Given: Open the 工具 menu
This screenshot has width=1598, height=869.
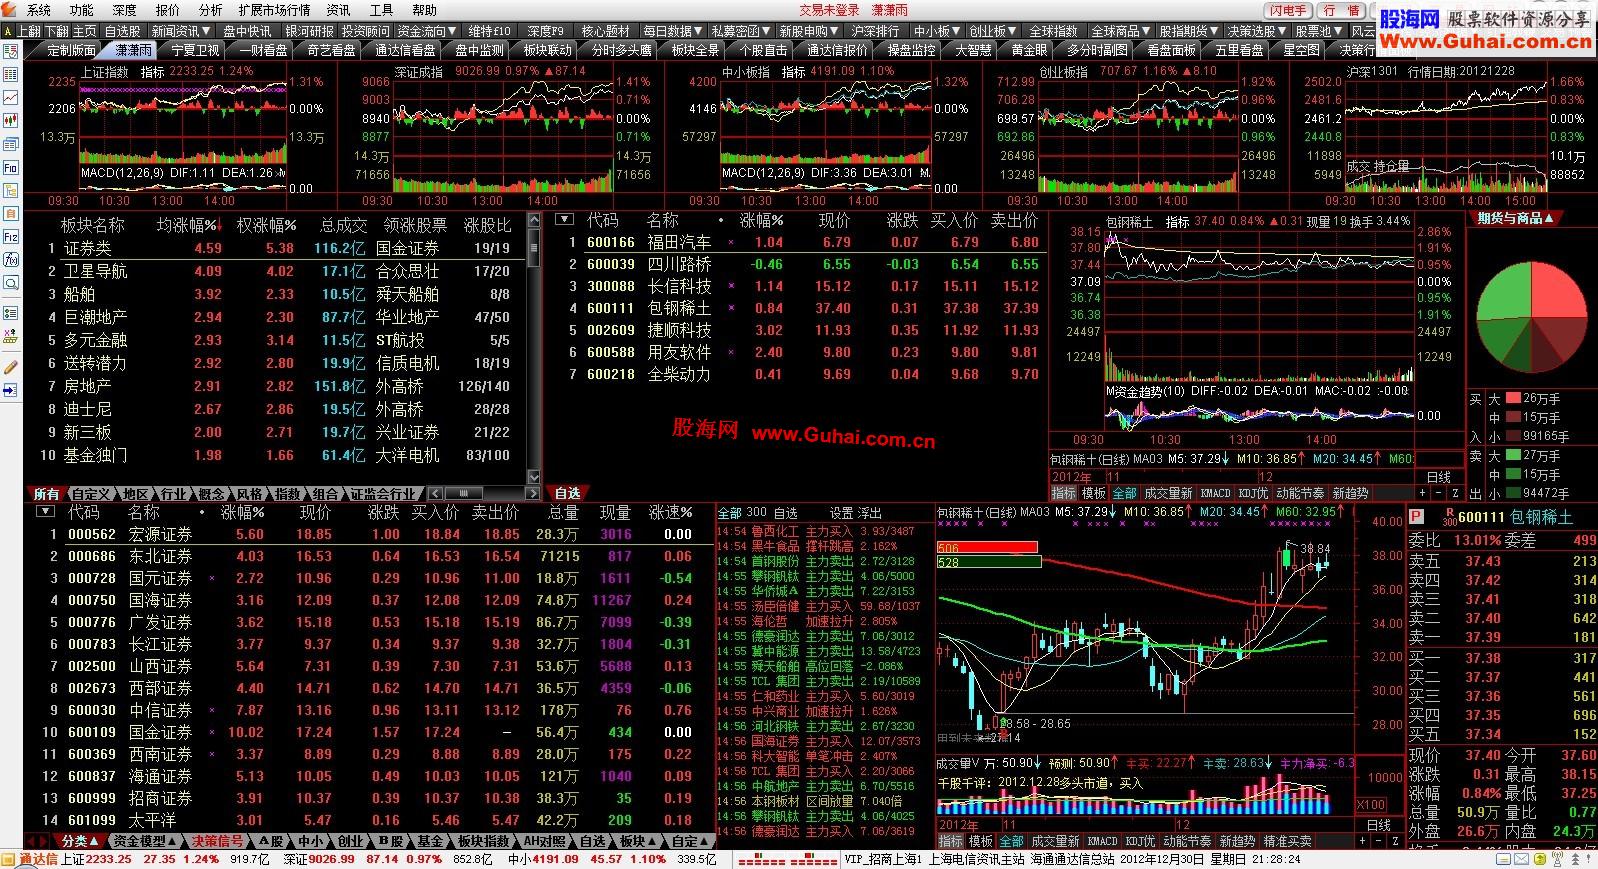Looking at the screenshot, I should [x=381, y=10].
